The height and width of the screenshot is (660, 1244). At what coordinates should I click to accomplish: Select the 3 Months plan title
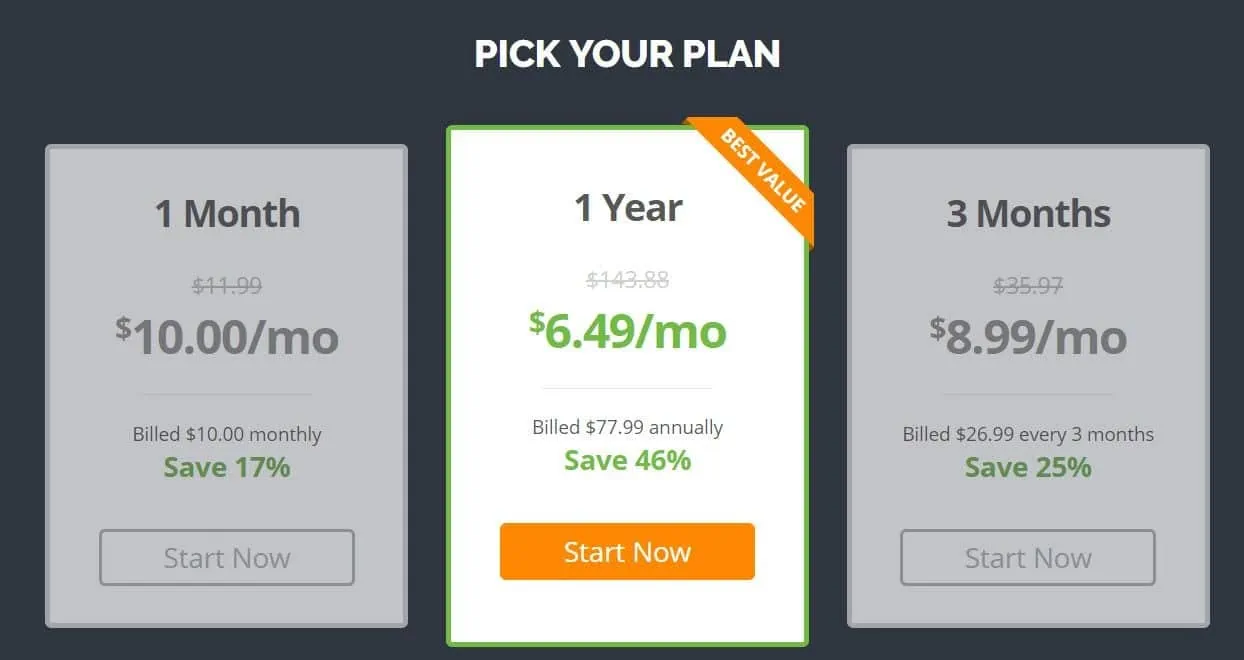point(1028,214)
